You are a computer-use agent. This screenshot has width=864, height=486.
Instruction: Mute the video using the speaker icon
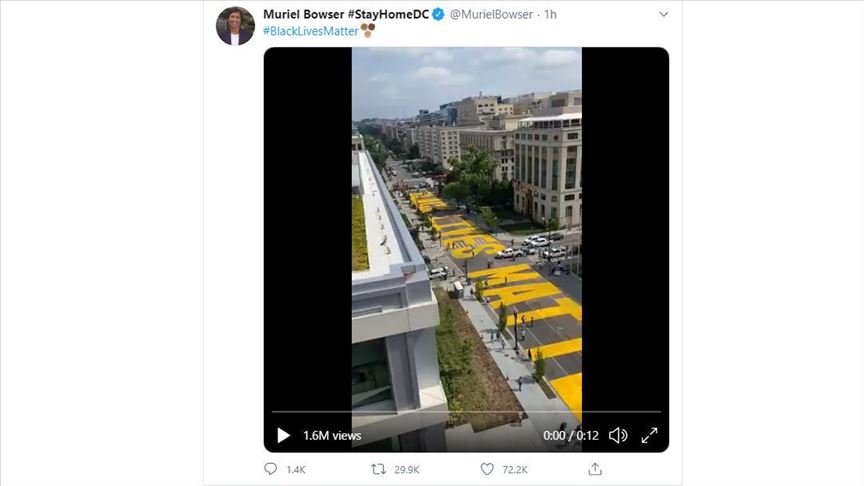pyautogui.click(x=618, y=435)
